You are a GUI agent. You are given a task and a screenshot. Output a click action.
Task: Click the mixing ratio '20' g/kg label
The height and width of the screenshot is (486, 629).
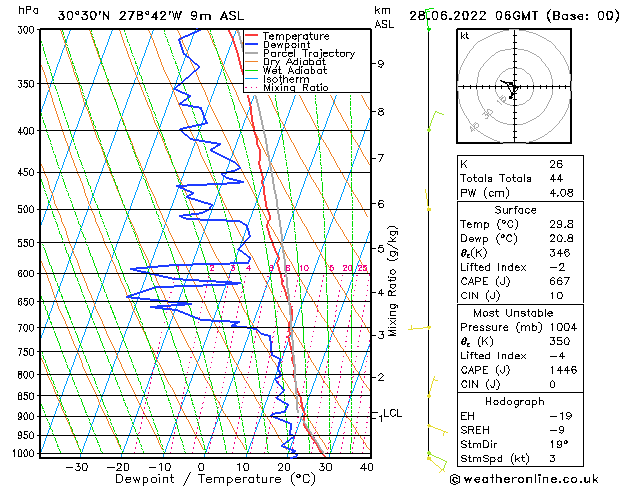click(347, 268)
